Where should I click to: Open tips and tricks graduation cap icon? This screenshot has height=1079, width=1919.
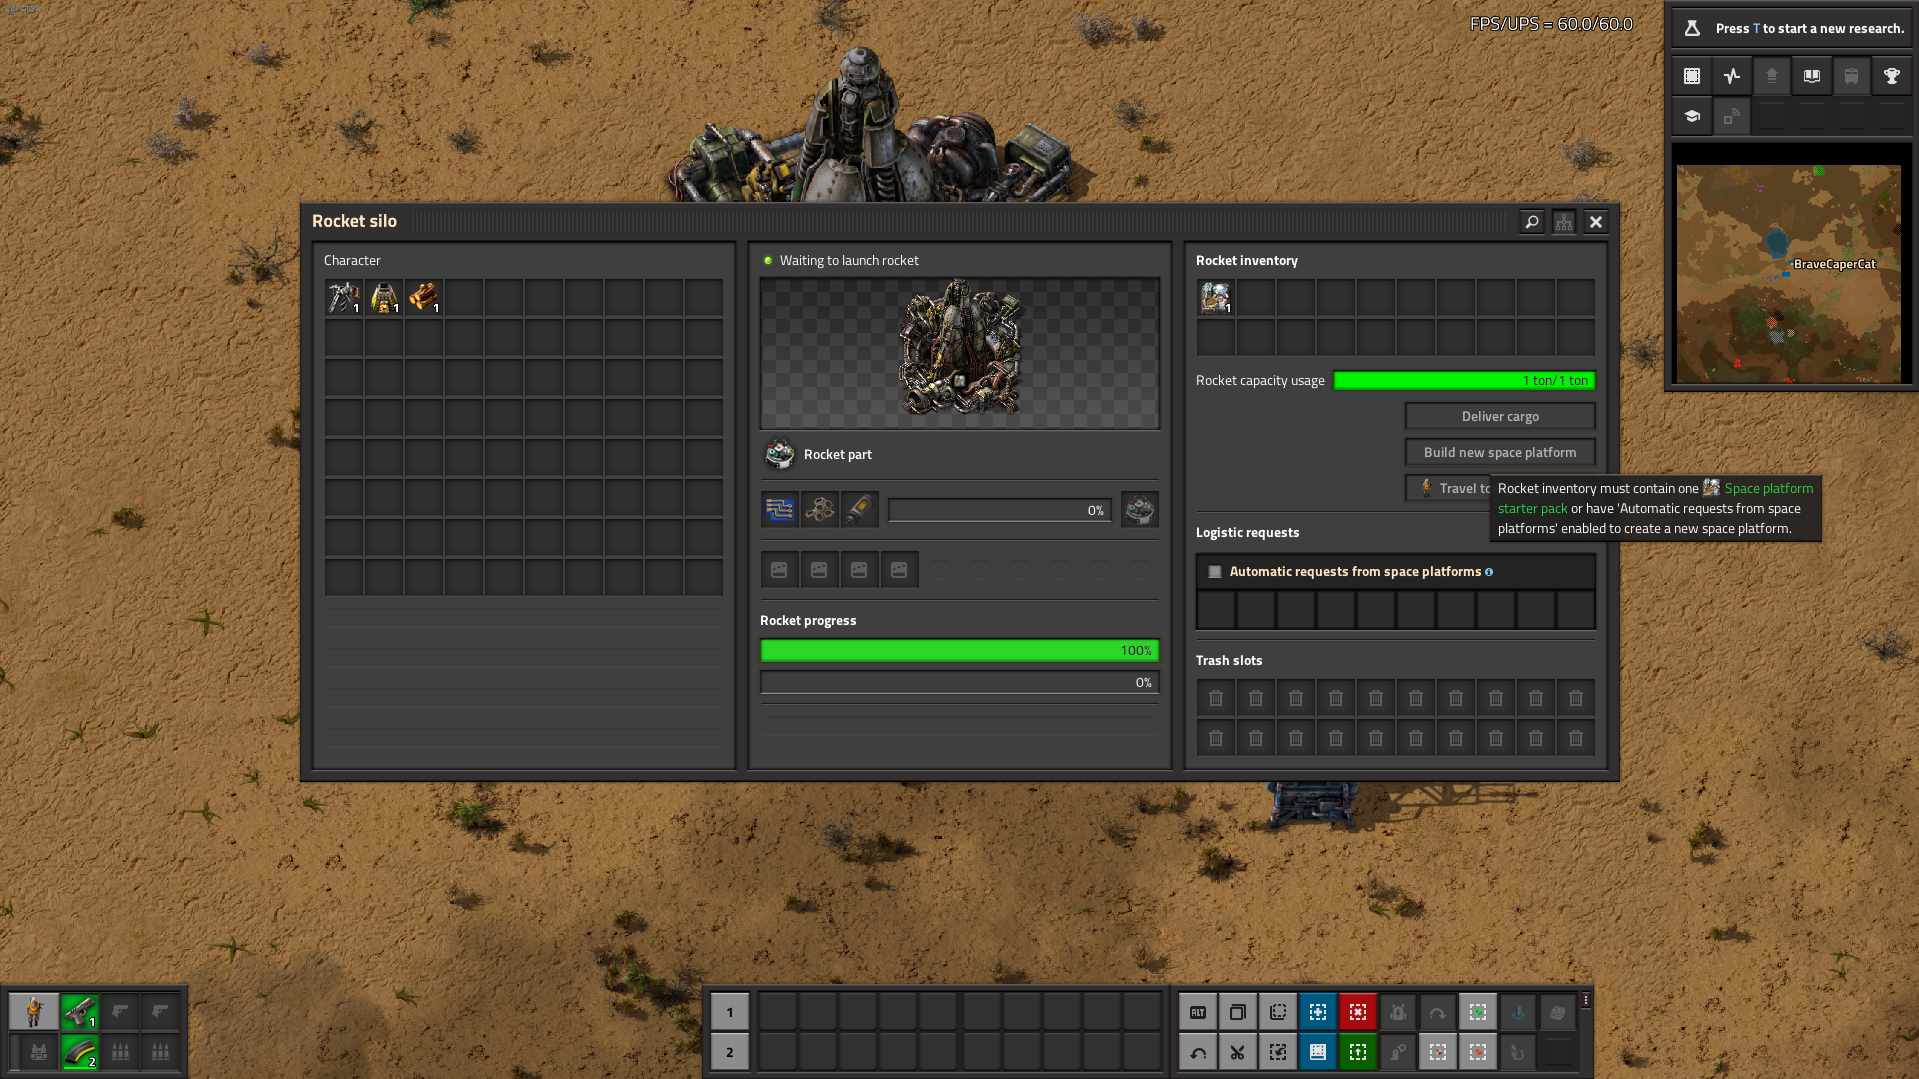(1692, 116)
